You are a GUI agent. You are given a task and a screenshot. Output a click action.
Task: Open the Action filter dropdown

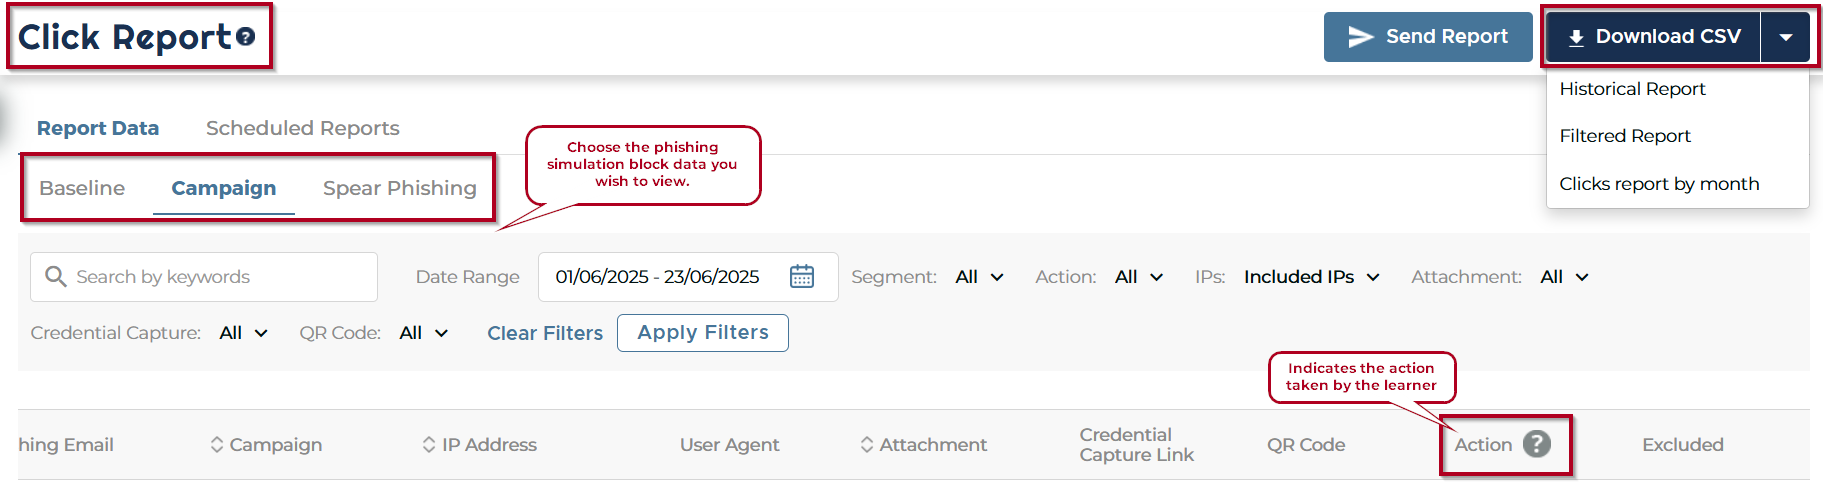pos(1139,277)
